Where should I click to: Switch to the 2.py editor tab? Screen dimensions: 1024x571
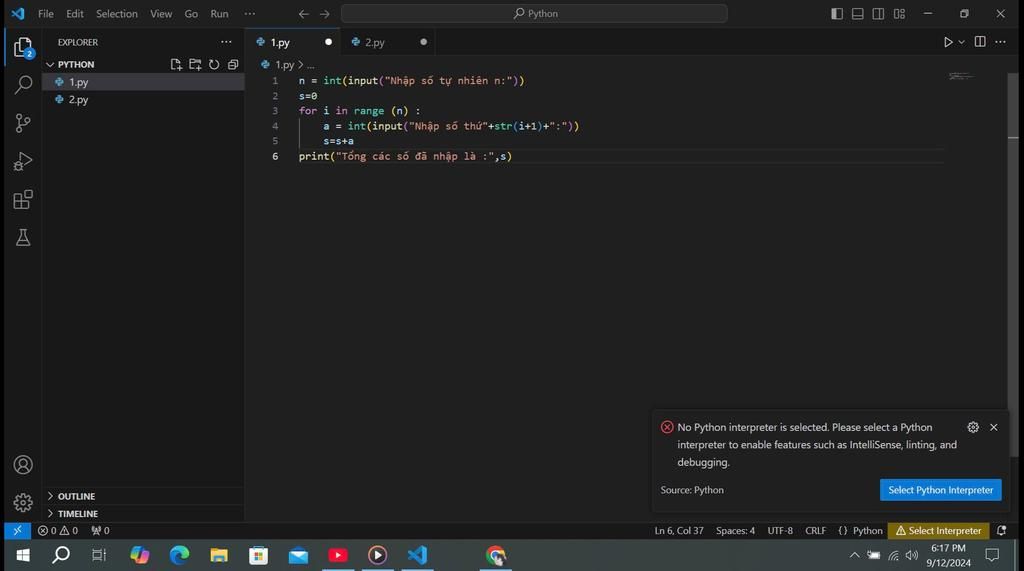[375, 42]
